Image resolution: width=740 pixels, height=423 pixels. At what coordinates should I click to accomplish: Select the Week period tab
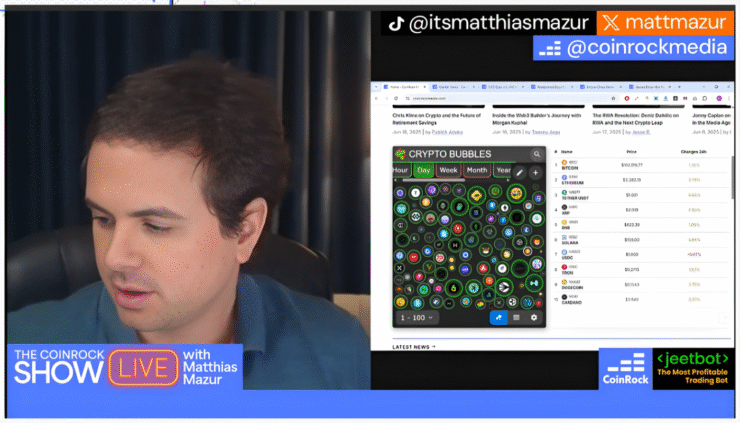pyautogui.click(x=448, y=170)
